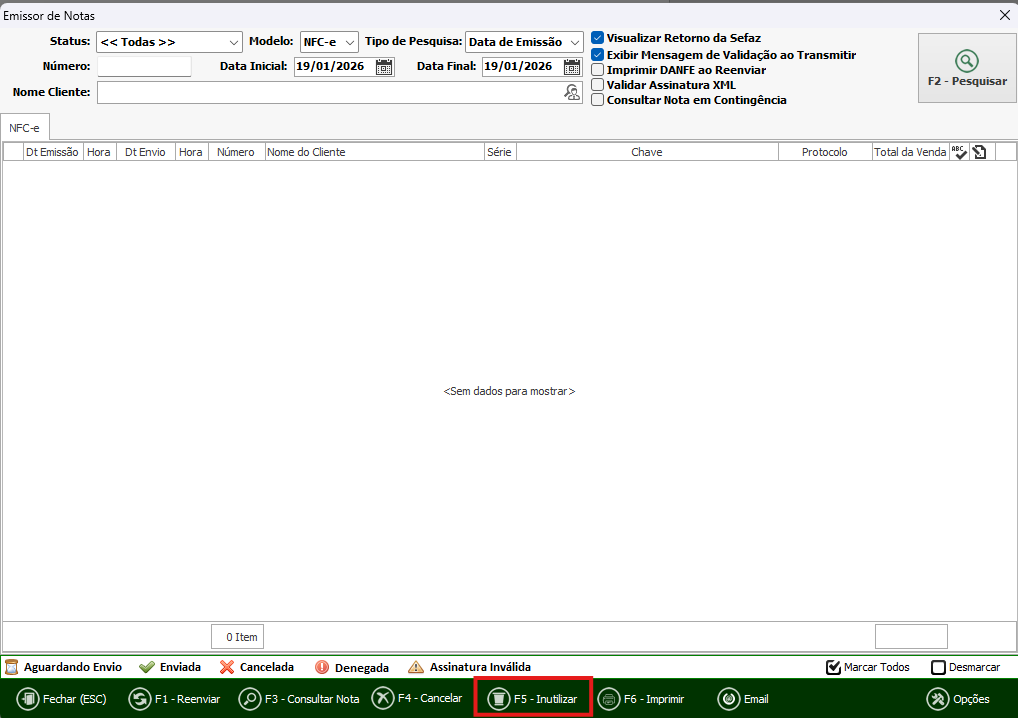This screenshot has height=718, width=1018.
Task: Open calendar picker for Data Final
Action: (572, 67)
